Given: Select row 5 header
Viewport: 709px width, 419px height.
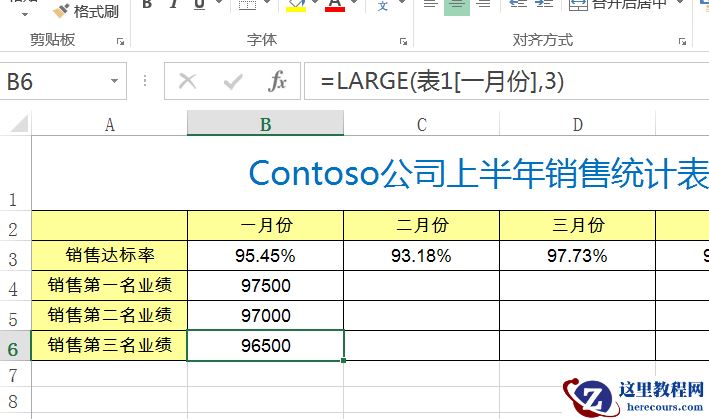Looking at the screenshot, I should [15, 315].
